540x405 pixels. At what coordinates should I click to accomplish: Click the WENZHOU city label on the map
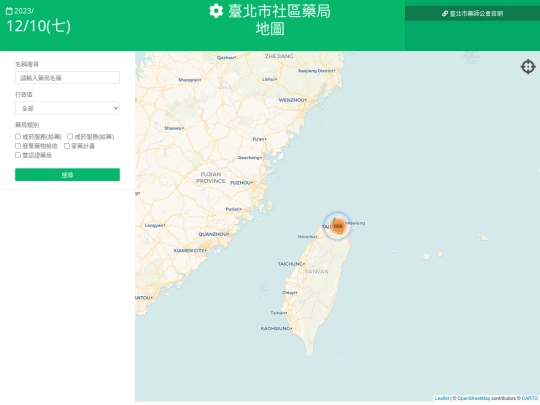(291, 100)
